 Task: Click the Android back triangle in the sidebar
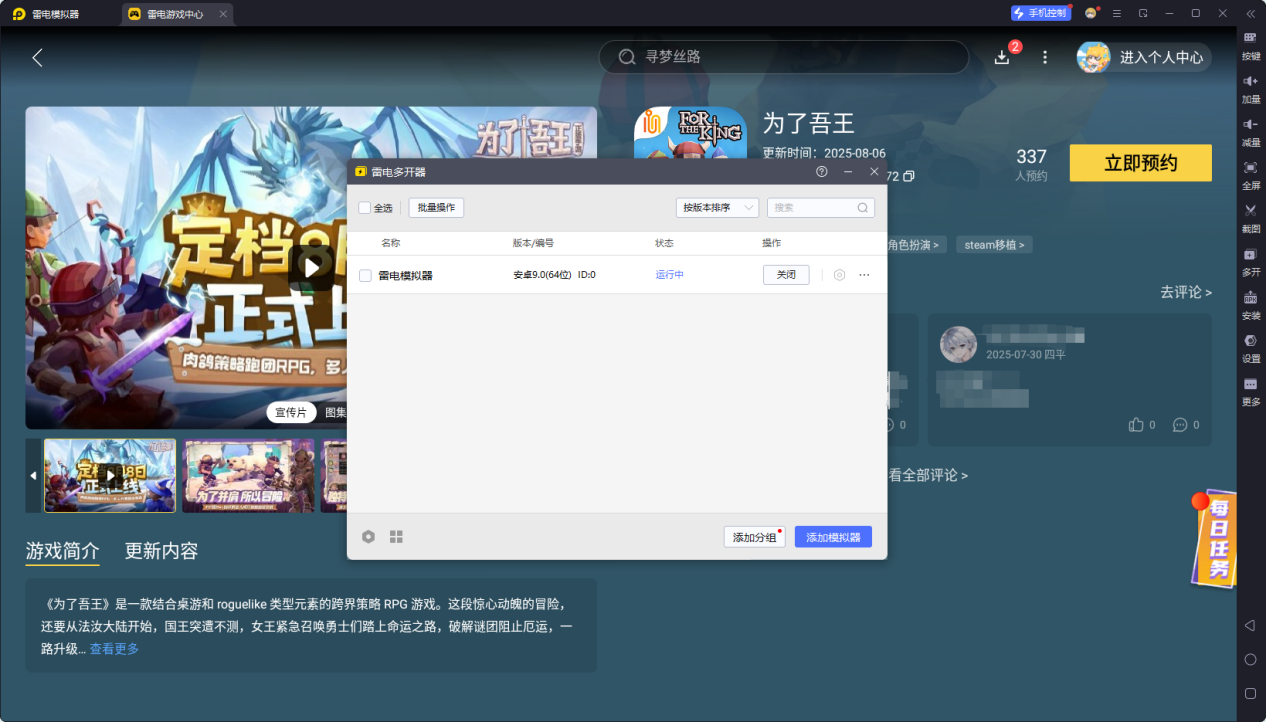(1250, 626)
